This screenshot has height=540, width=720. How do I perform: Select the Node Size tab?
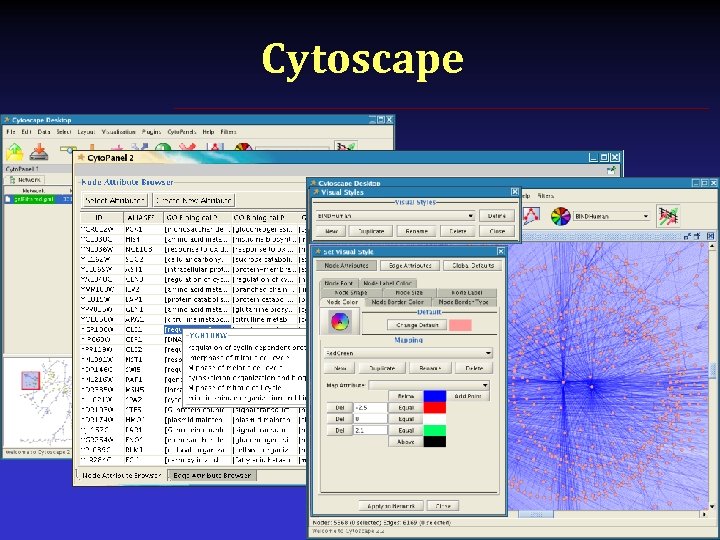point(409,292)
